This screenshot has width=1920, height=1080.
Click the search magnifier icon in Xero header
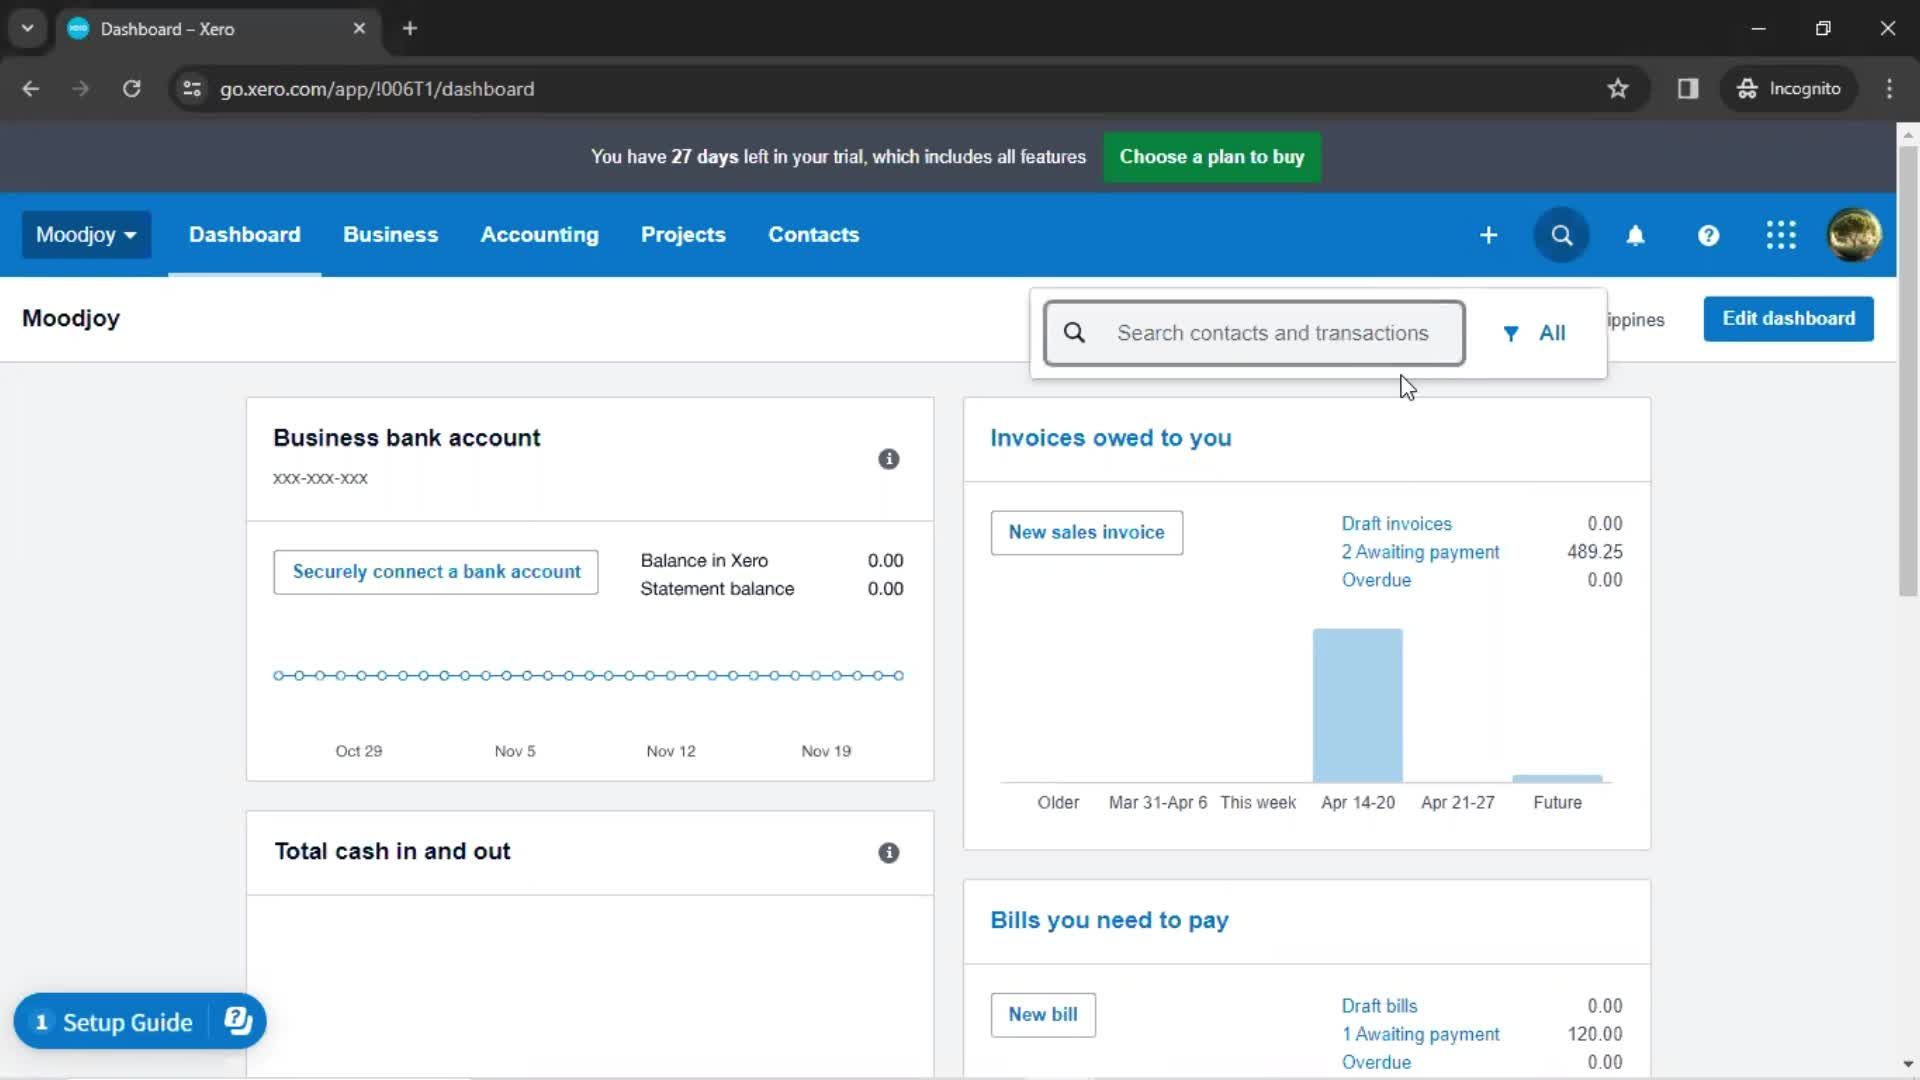point(1561,235)
